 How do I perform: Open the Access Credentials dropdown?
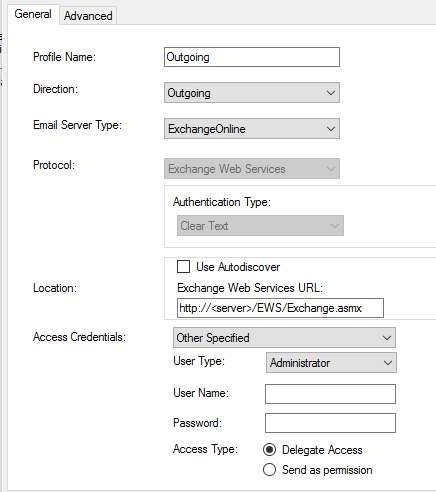284,338
